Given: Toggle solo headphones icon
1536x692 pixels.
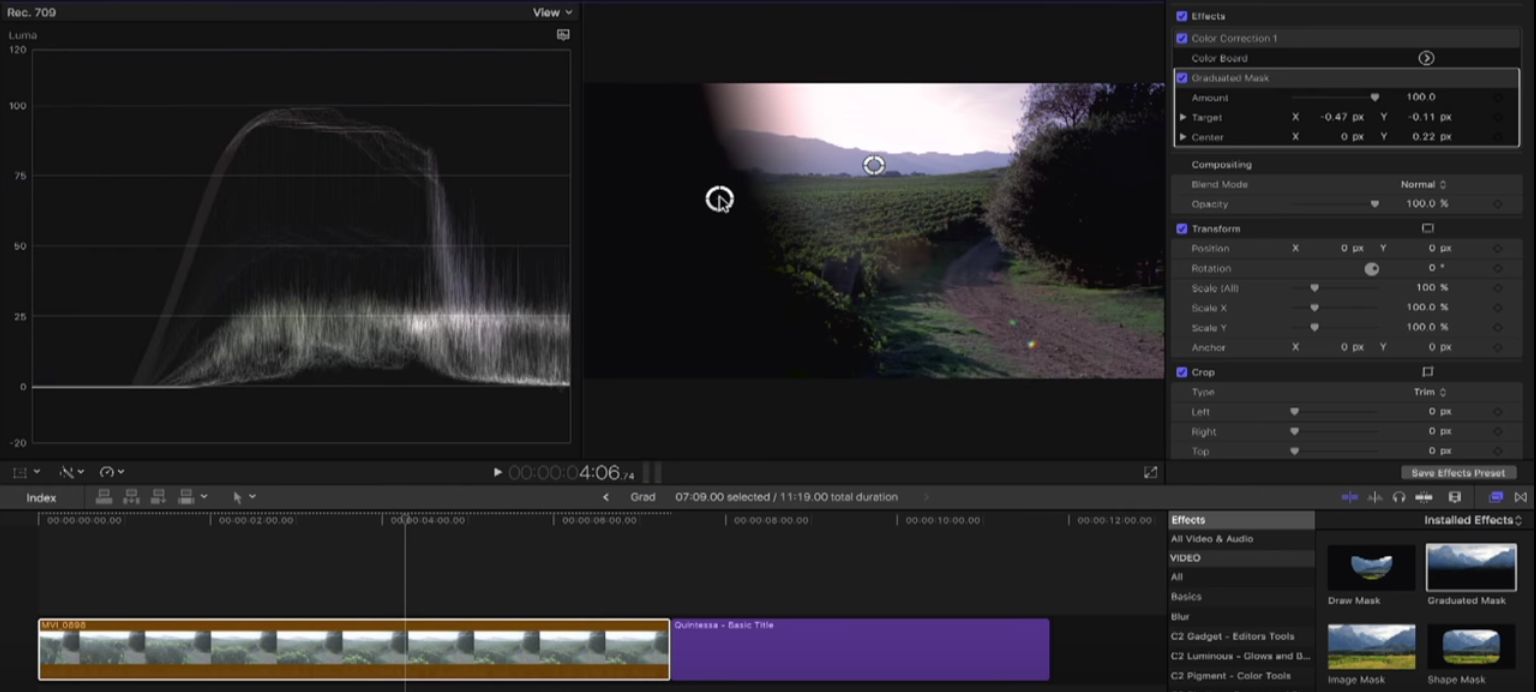Looking at the screenshot, I should click(x=1398, y=497).
